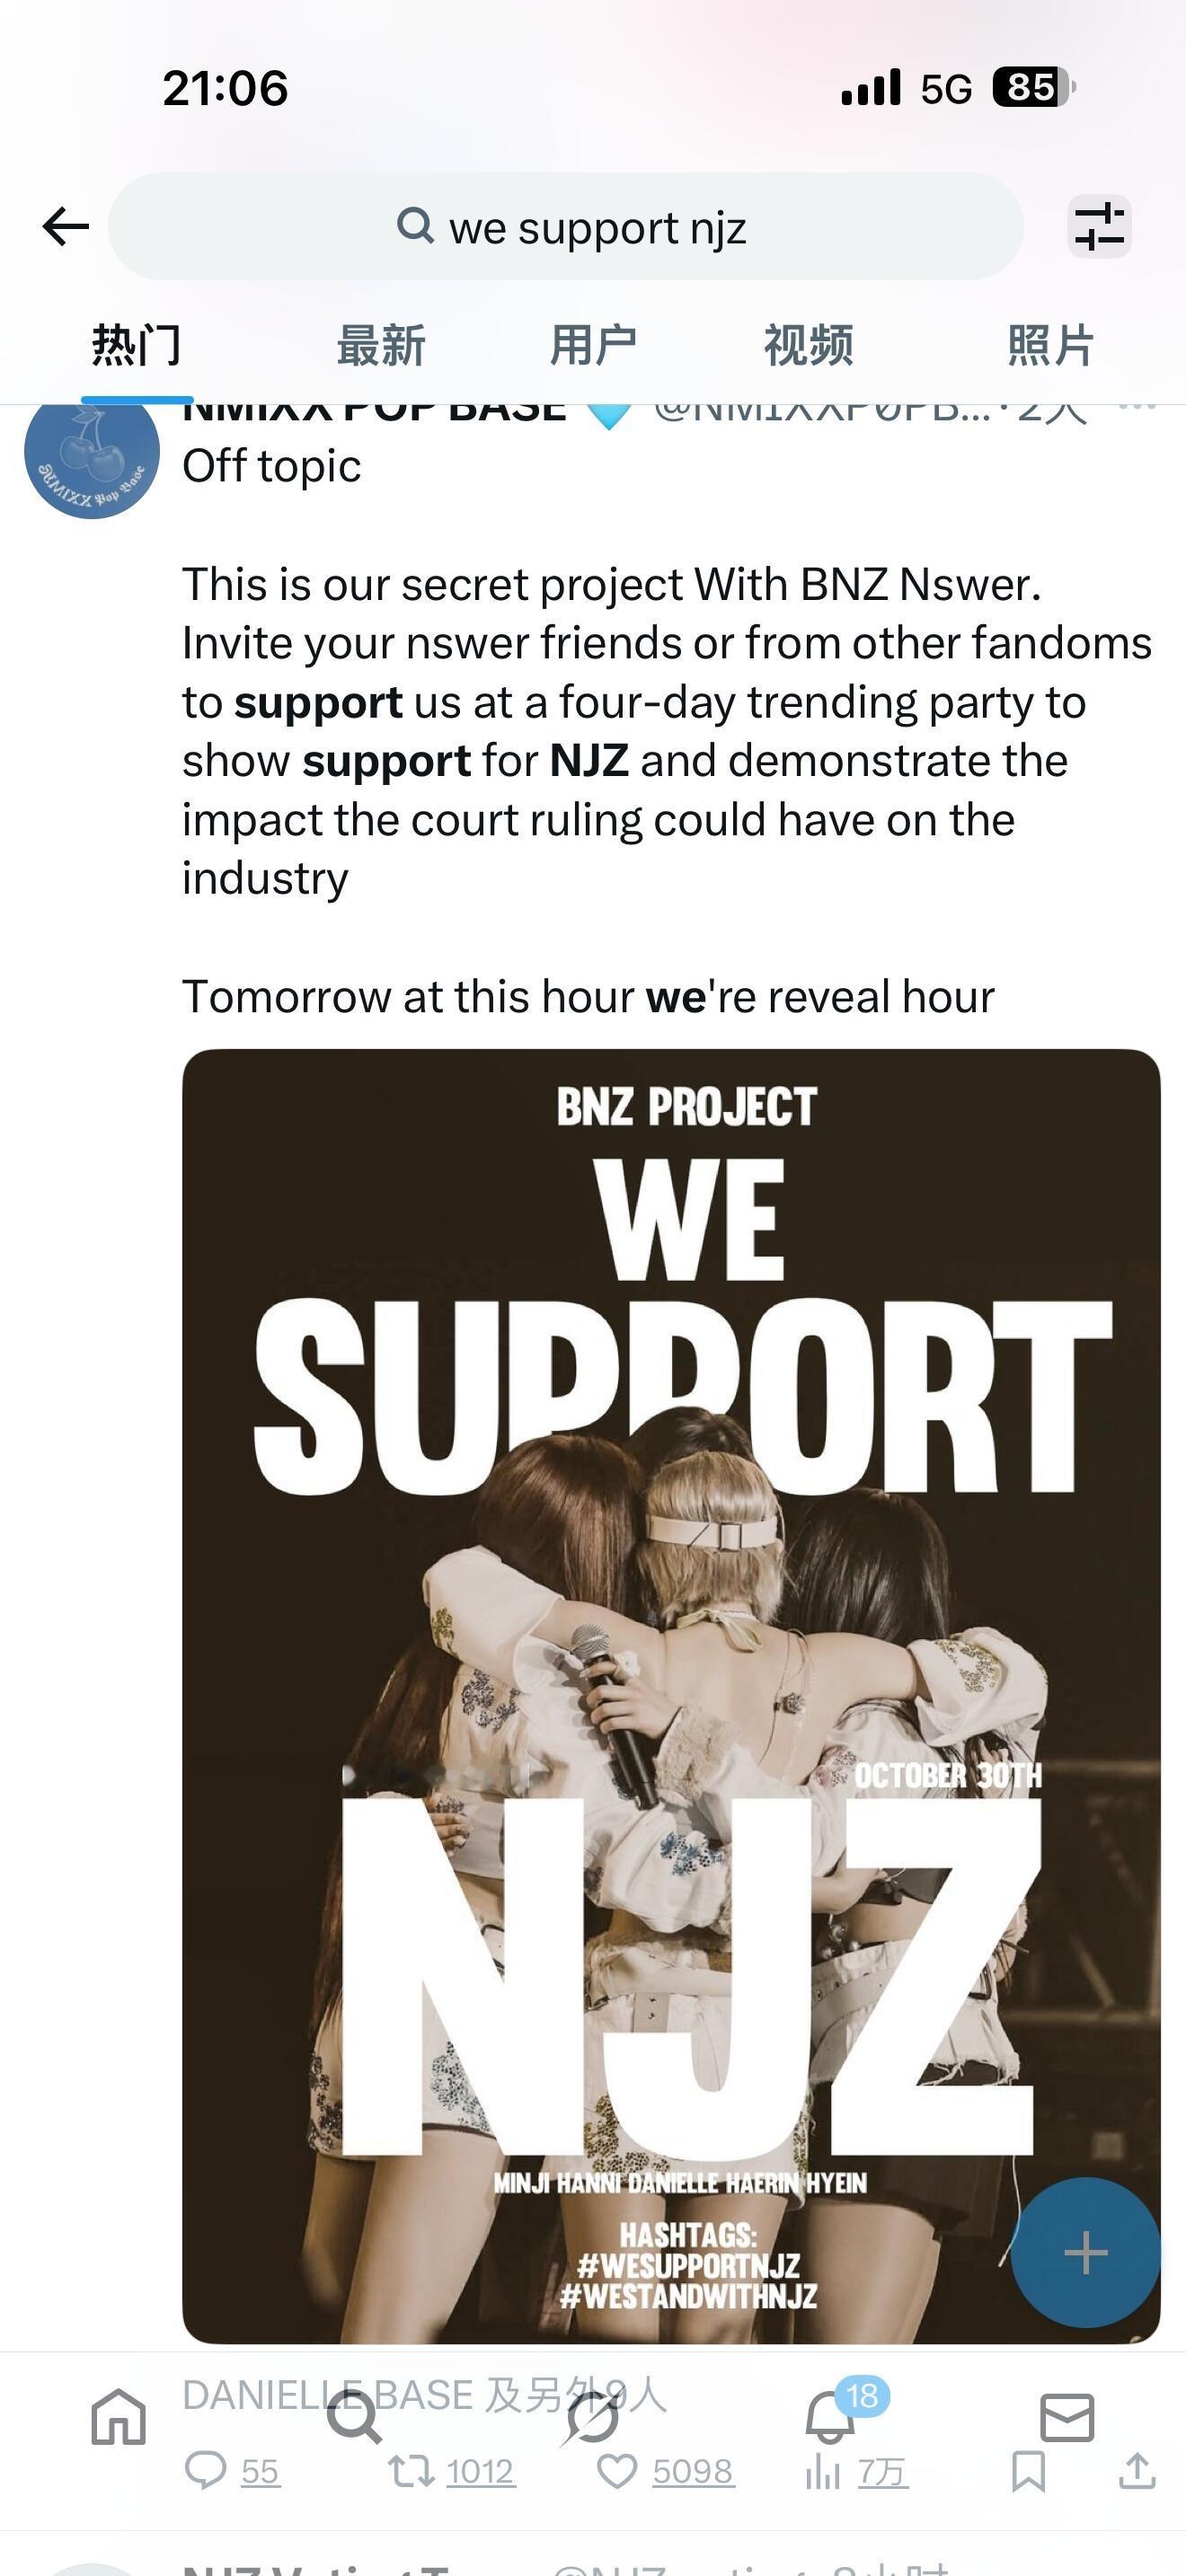Tap the search field containing "we support njz"
This screenshot has height=2576, width=1186.
(x=566, y=227)
